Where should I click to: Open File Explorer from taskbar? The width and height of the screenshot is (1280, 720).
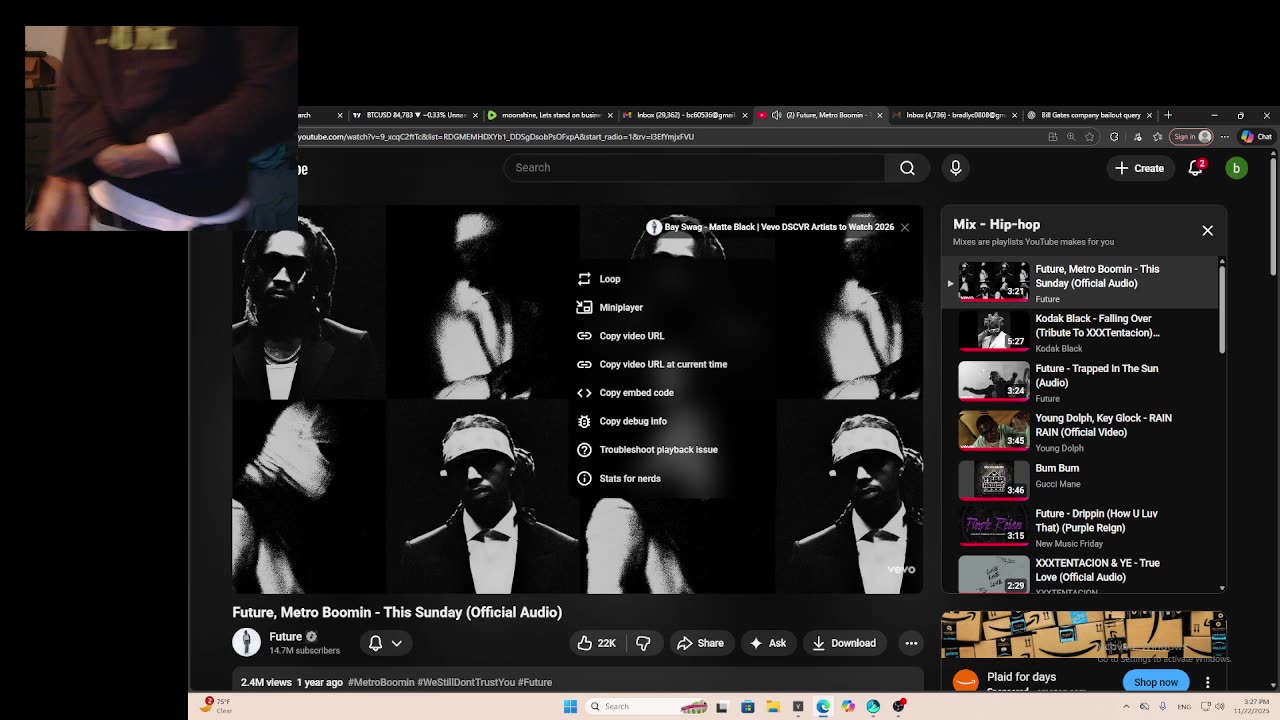click(773, 707)
